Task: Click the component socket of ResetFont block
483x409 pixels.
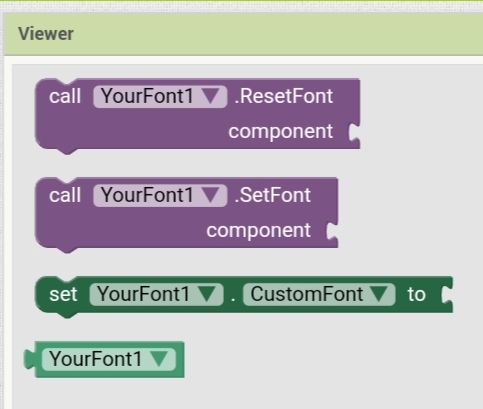Action: click(354, 132)
